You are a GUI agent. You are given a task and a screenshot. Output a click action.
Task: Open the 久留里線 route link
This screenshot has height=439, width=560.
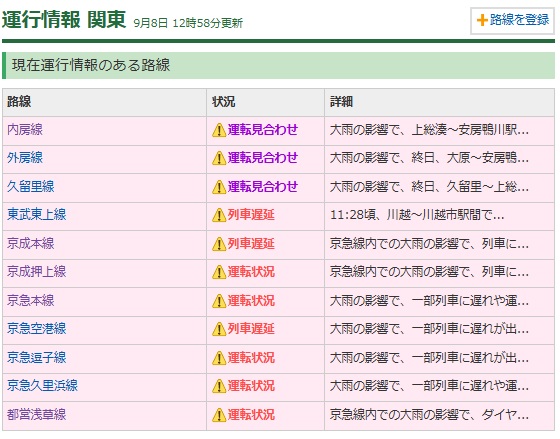[x=31, y=186]
